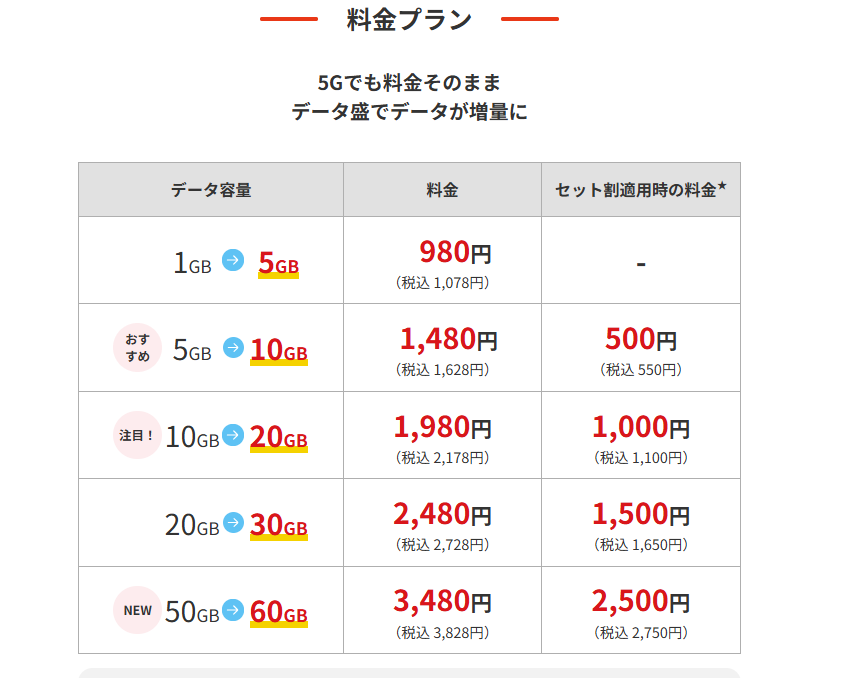
Task: Click the arrow icon between 10GB and 20GB
Action: click(233, 436)
